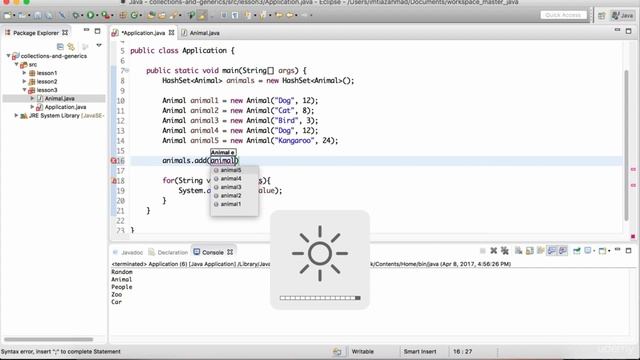The width and height of the screenshot is (640, 360).
Task: Collapse the collections-and-generics project
Action: click(x=9, y=56)
